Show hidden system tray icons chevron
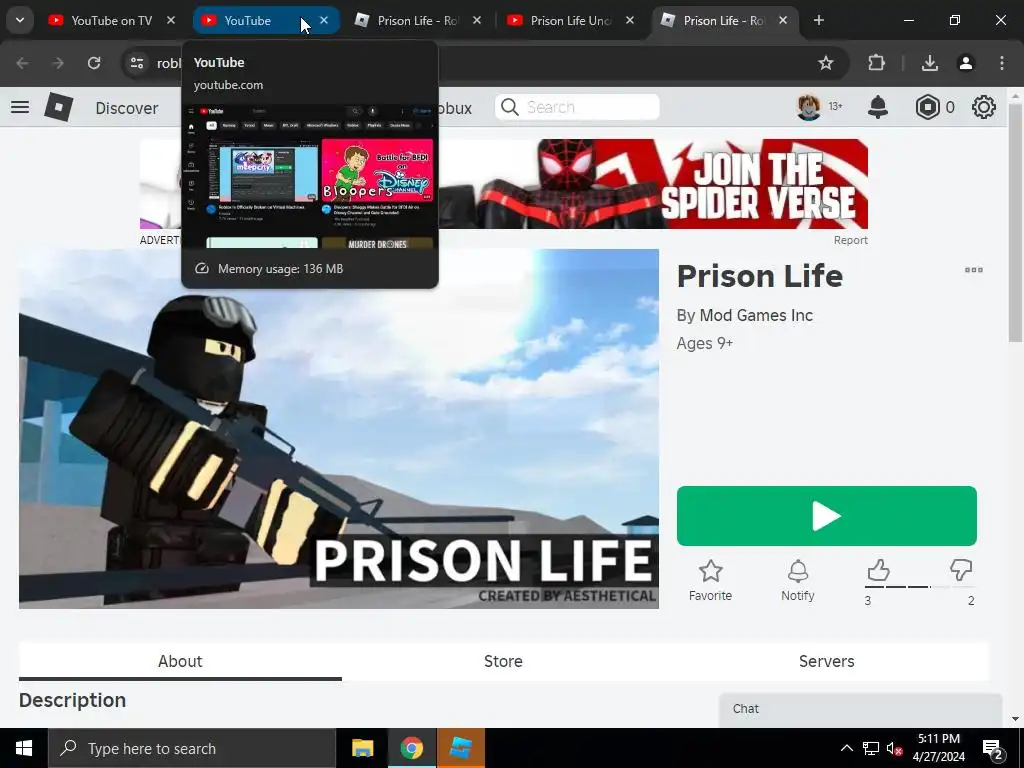Image resolution: width=1024 pixels, height=768 pixels. (x=846, y=748)
